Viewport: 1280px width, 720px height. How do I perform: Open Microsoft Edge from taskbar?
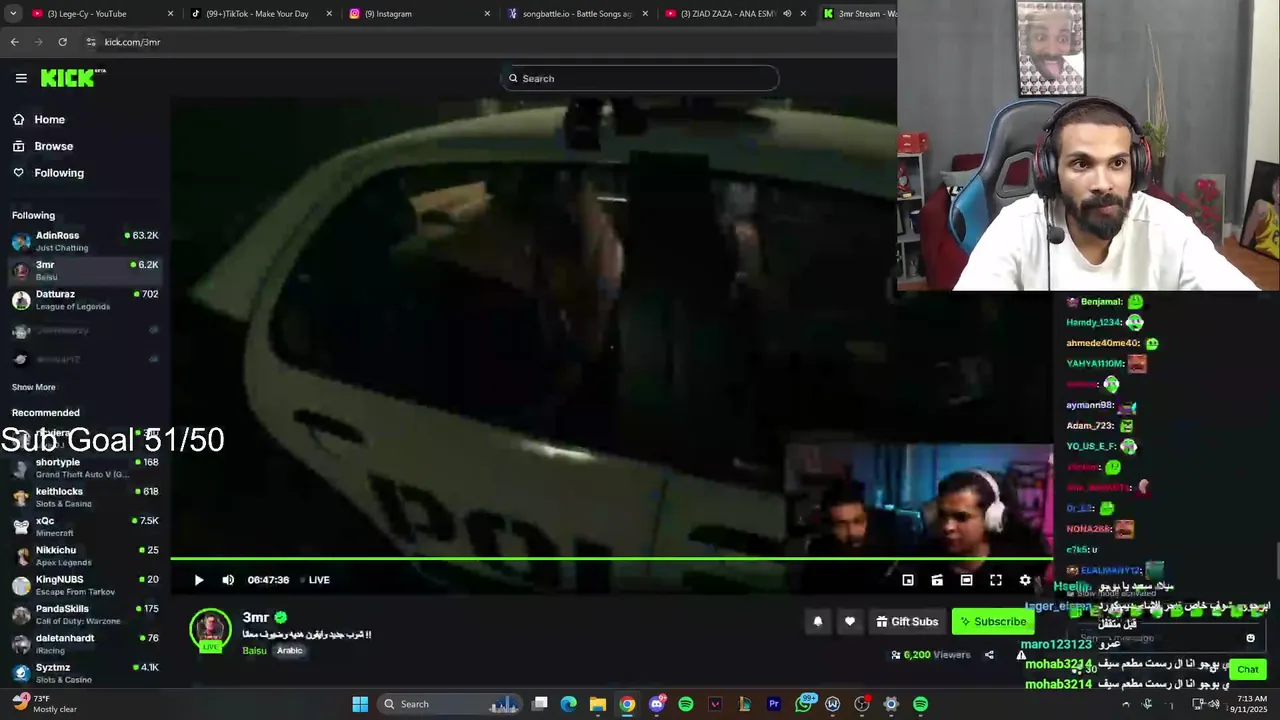tap(569, 704)
